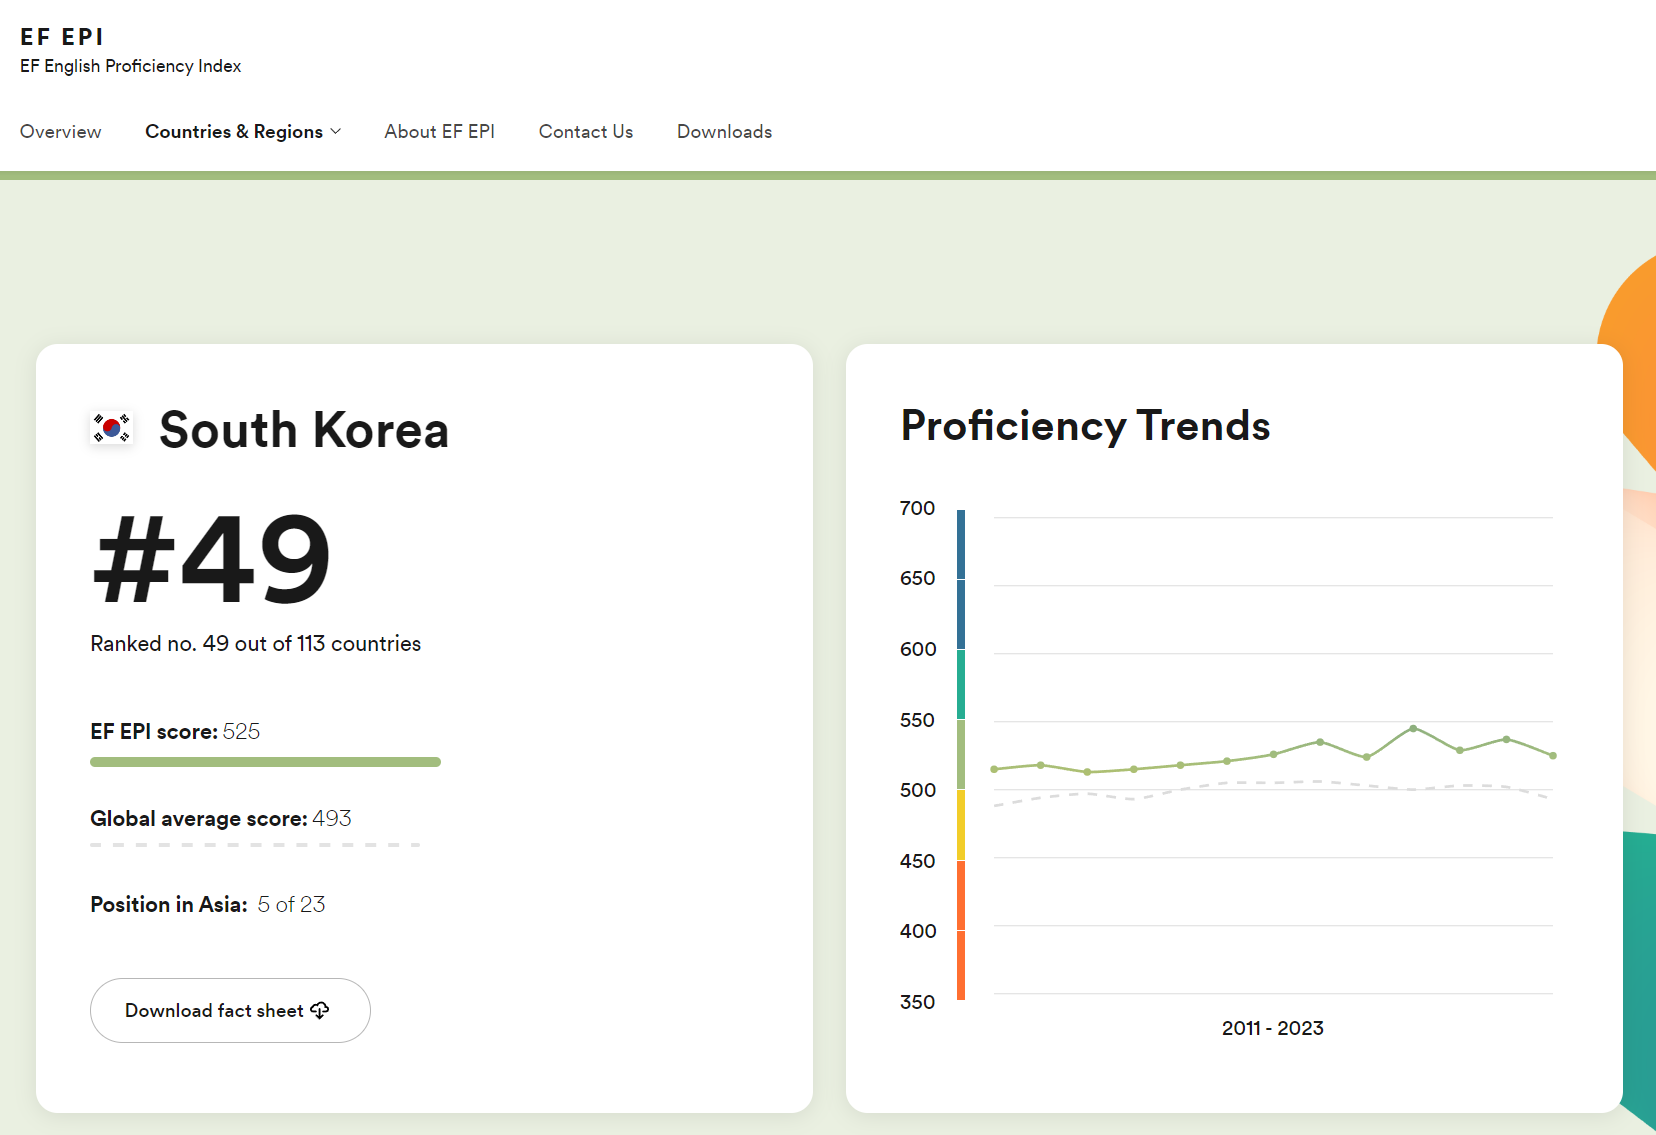Click the last data point on trend line
Image resolution: width=1656 pixels, height=1135 pixels.
(1553, 756)
